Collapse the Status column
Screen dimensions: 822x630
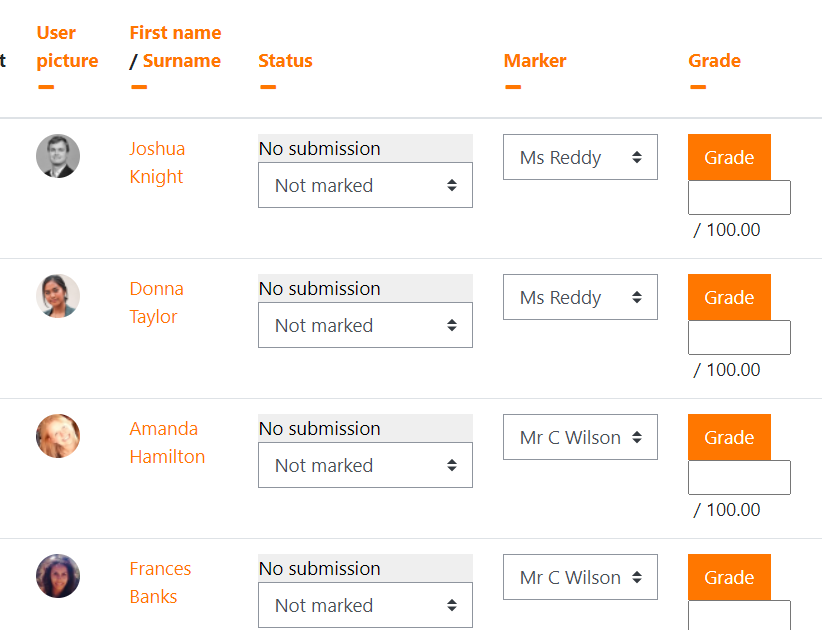tap(268, 87)
